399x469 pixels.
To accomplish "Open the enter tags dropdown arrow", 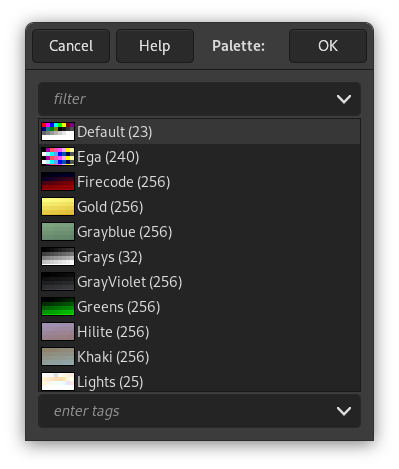I will [x=344, y=411].
